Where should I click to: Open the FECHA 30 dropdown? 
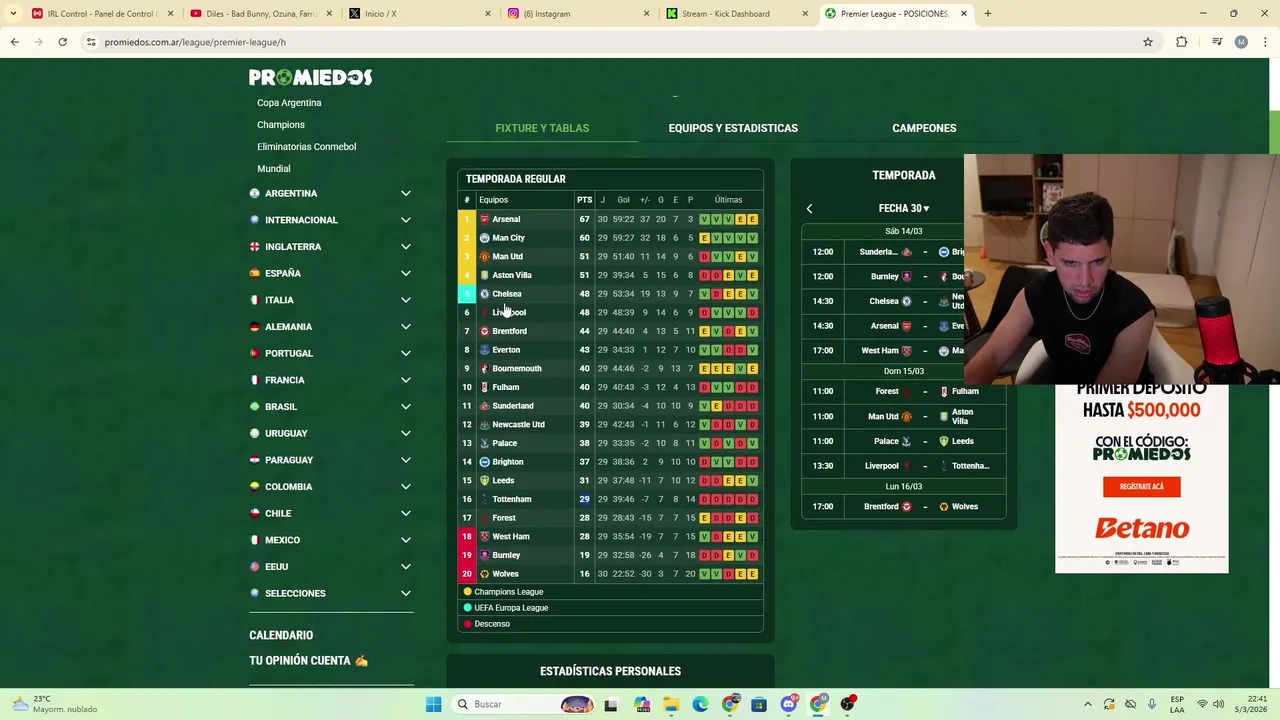(903, 209)
